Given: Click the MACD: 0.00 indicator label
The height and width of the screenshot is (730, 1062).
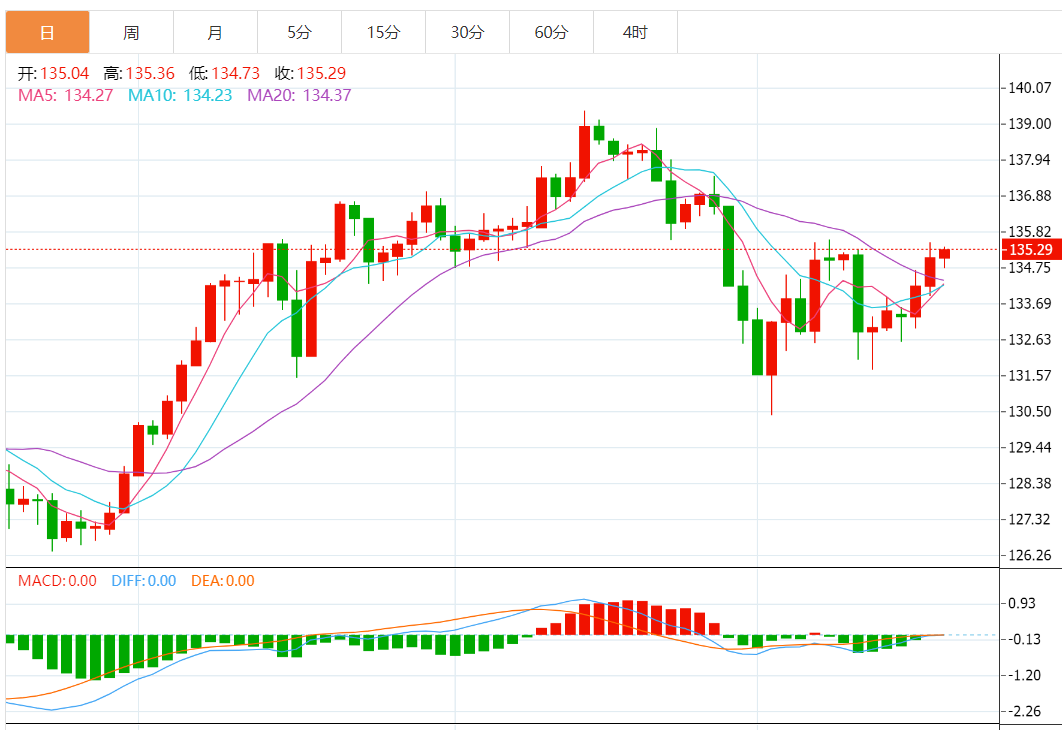Looking at the screenshot, I should pyautogui.click(x=57, y=581).
